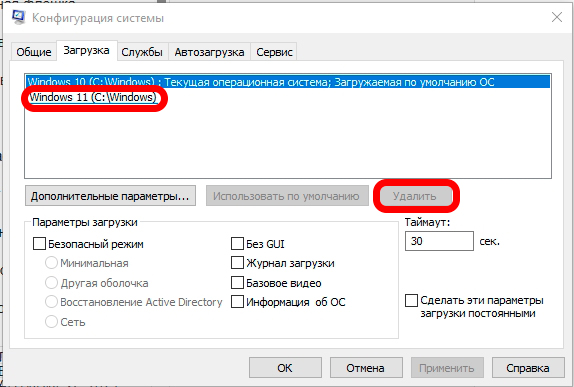Check Сделать эти параметры загрузки постоянными
574x387 pixels.
point(411,301)
